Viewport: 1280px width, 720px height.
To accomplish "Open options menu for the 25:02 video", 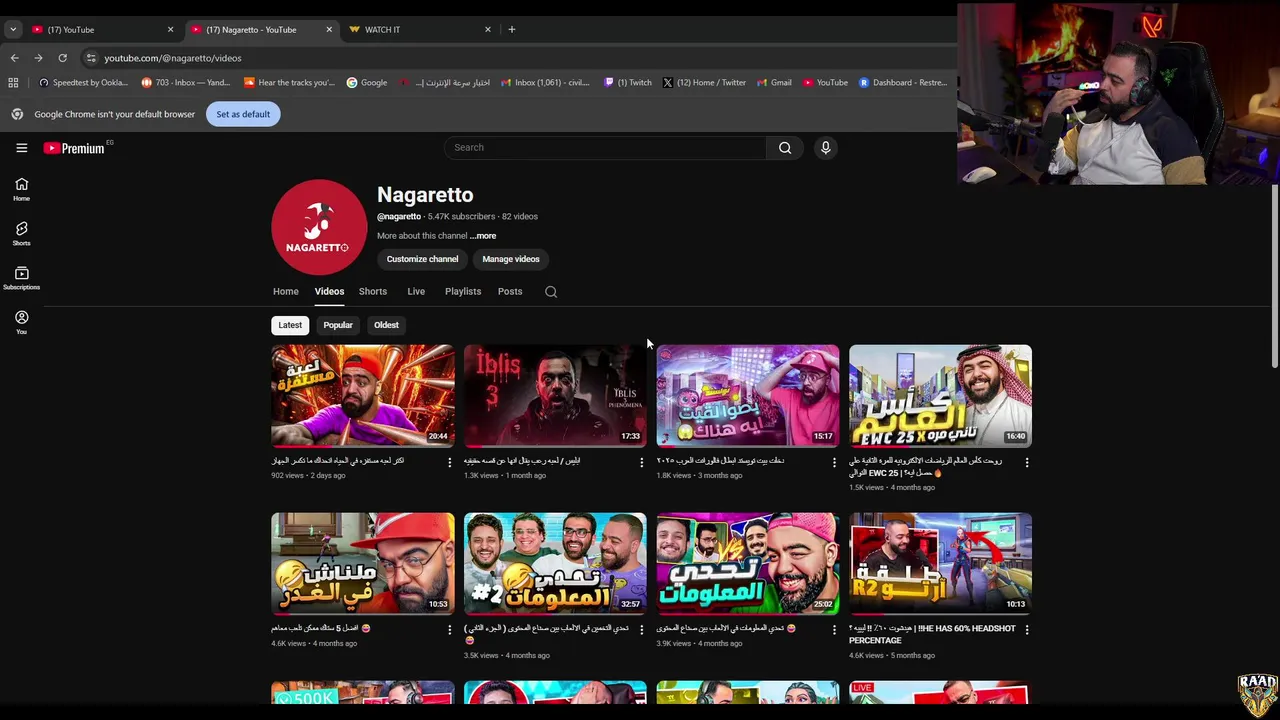I will [834, 630].
